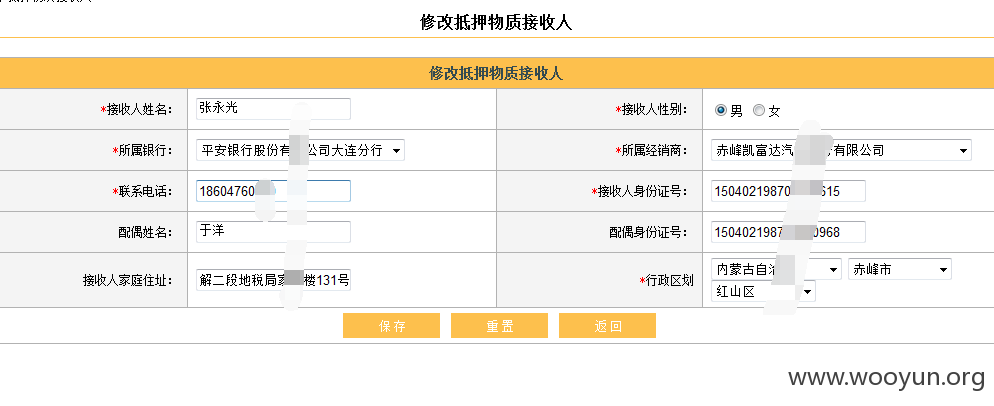Select the 男 gender radio button
Screen dimensions: 994x406
coord(720,110)
